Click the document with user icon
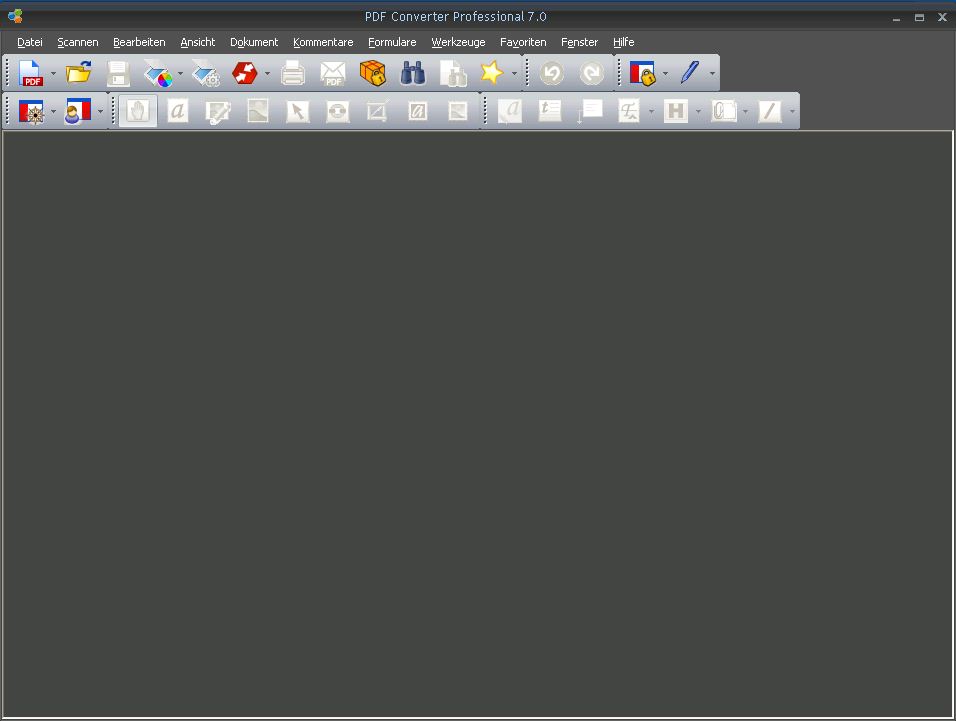Screen dimensions: 956x721 (77, 112)
